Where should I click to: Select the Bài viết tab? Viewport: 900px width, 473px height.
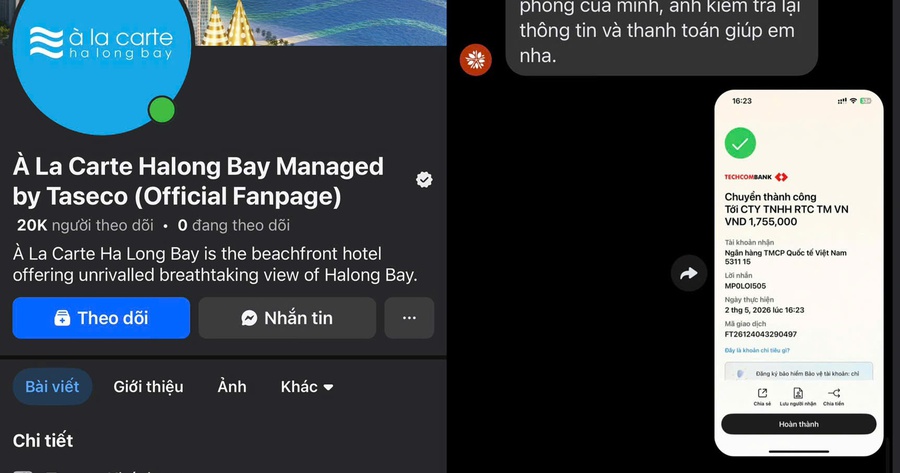coord(52,387)
